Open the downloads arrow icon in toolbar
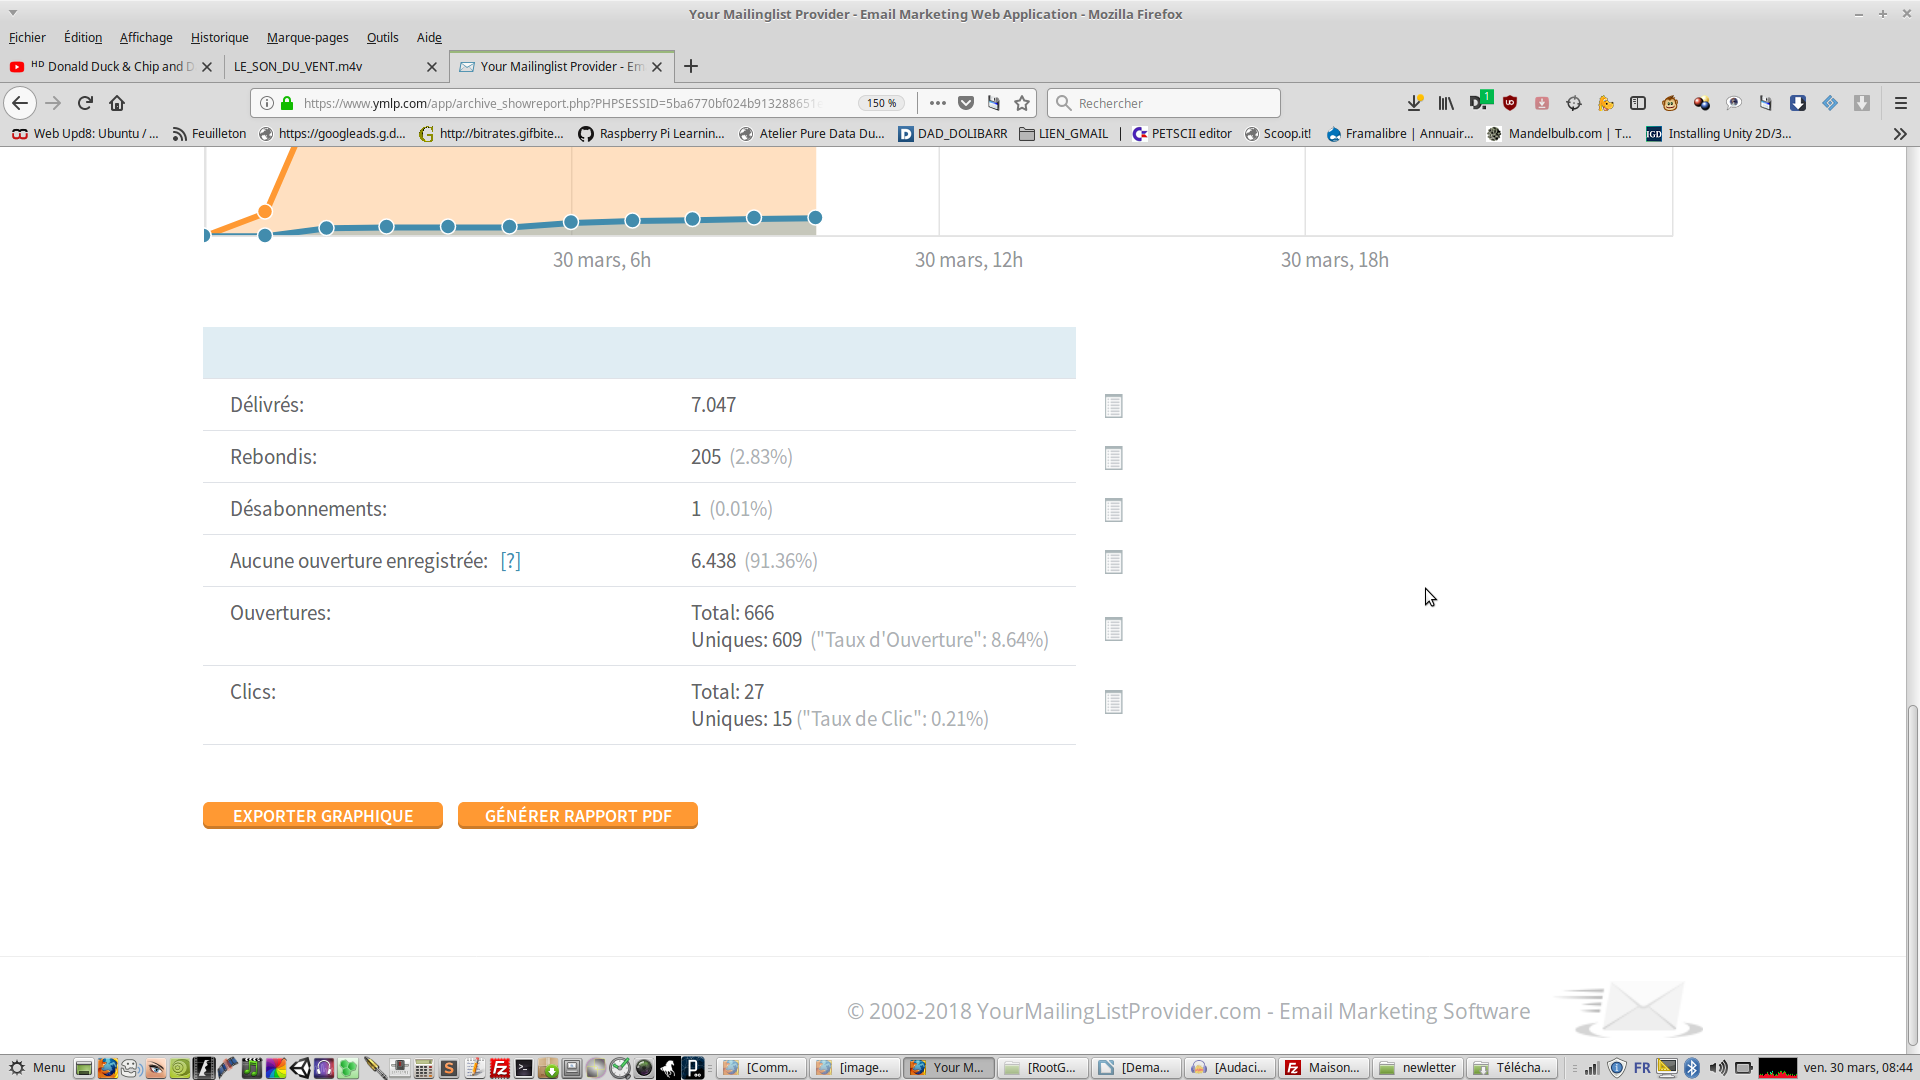This screenshot has height=1080, width=1920. [1414, 103]
